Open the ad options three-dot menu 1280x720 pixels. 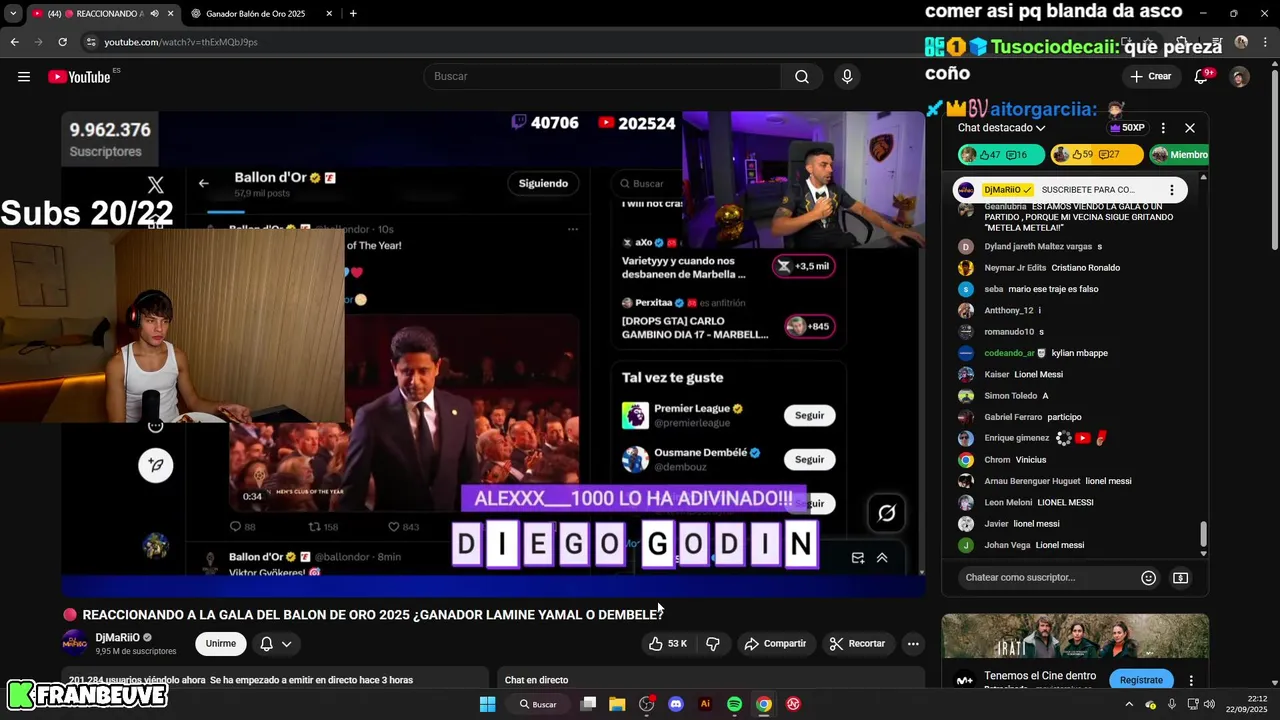[1191, 680]
